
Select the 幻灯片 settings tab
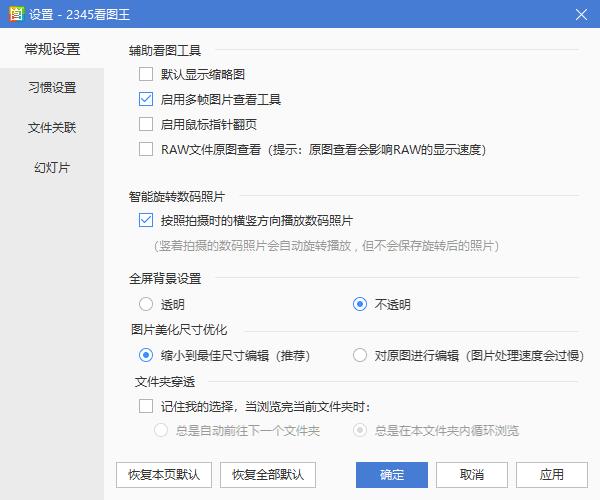[52, 168]
